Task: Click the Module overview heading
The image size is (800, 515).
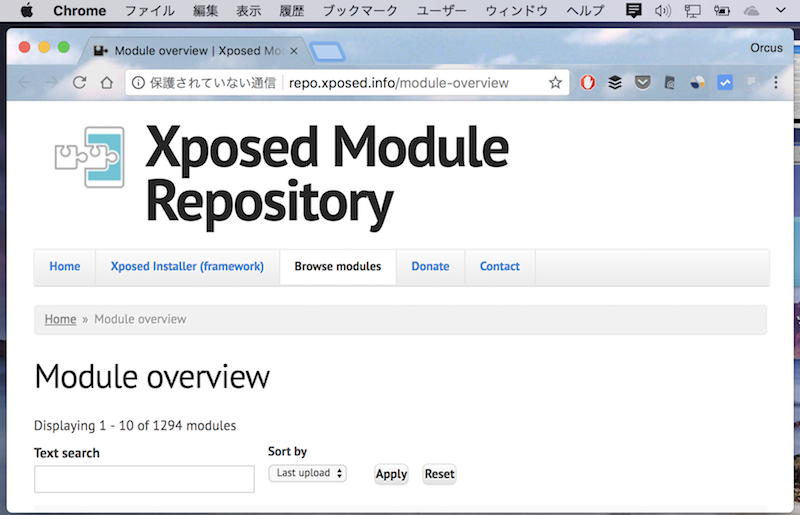Action: coord(152,377)
